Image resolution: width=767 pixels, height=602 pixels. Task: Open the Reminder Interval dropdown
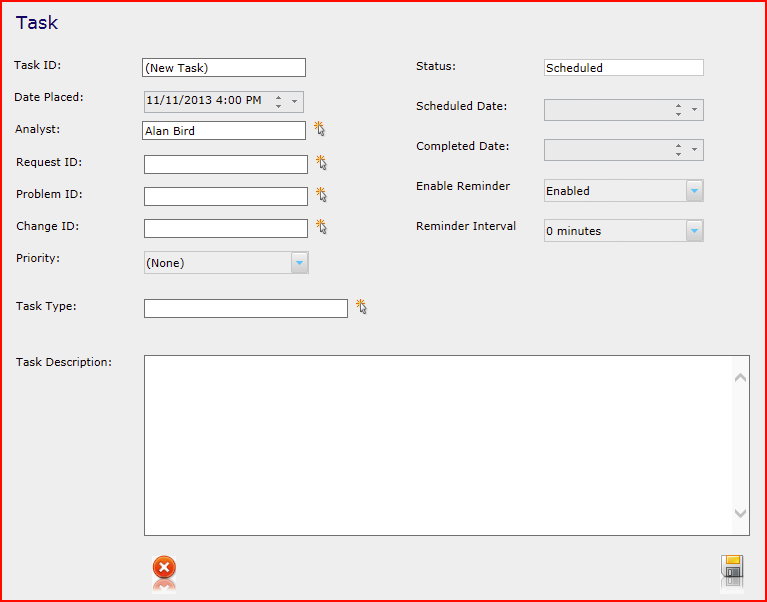[695, 231]
